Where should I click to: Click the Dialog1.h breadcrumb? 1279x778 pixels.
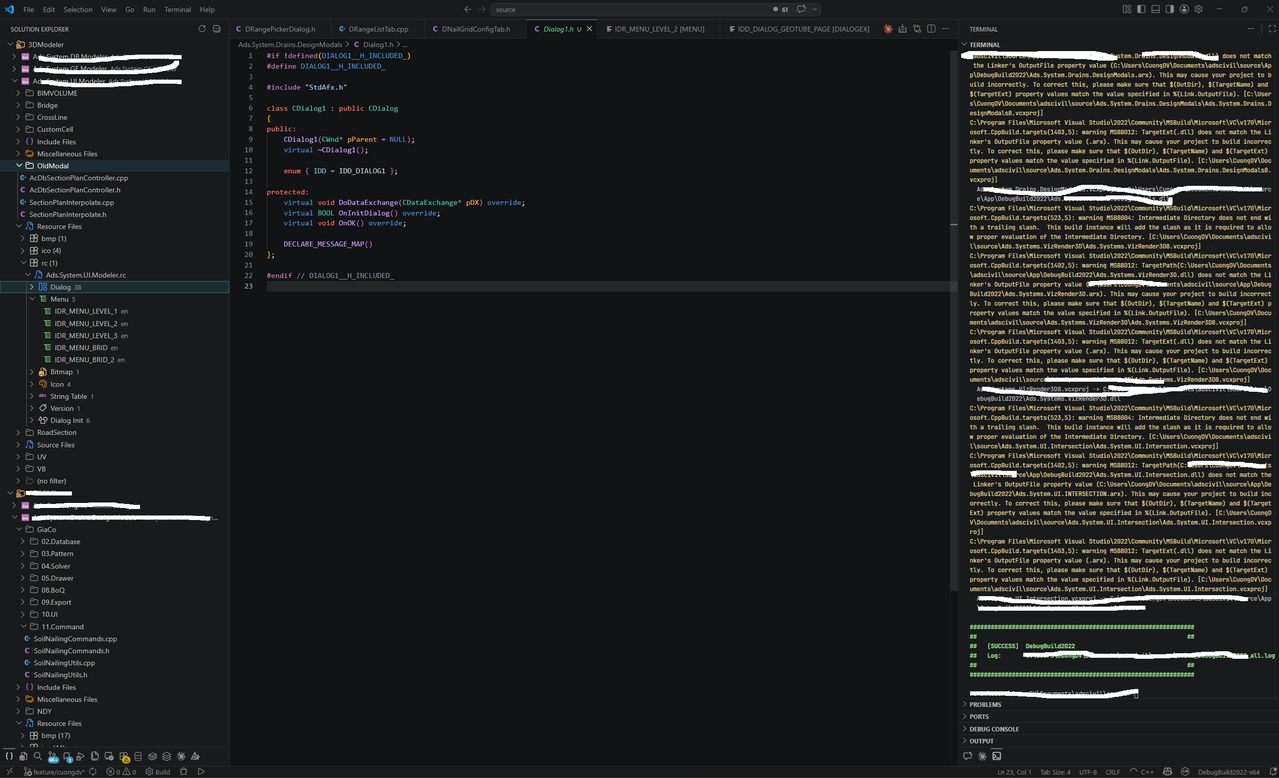pos(378,45)
